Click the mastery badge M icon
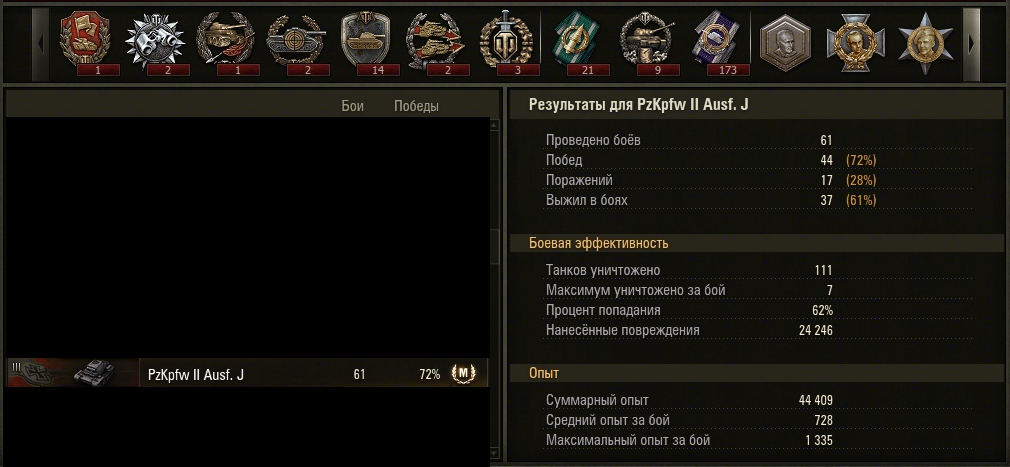Screen dimensions: 1010x467 tap(463, 372)
